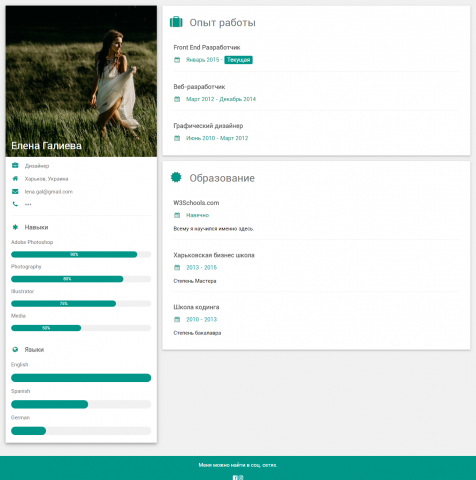Click the Photography skill label
The image size is (476, 480).
(x=26, y=267)
